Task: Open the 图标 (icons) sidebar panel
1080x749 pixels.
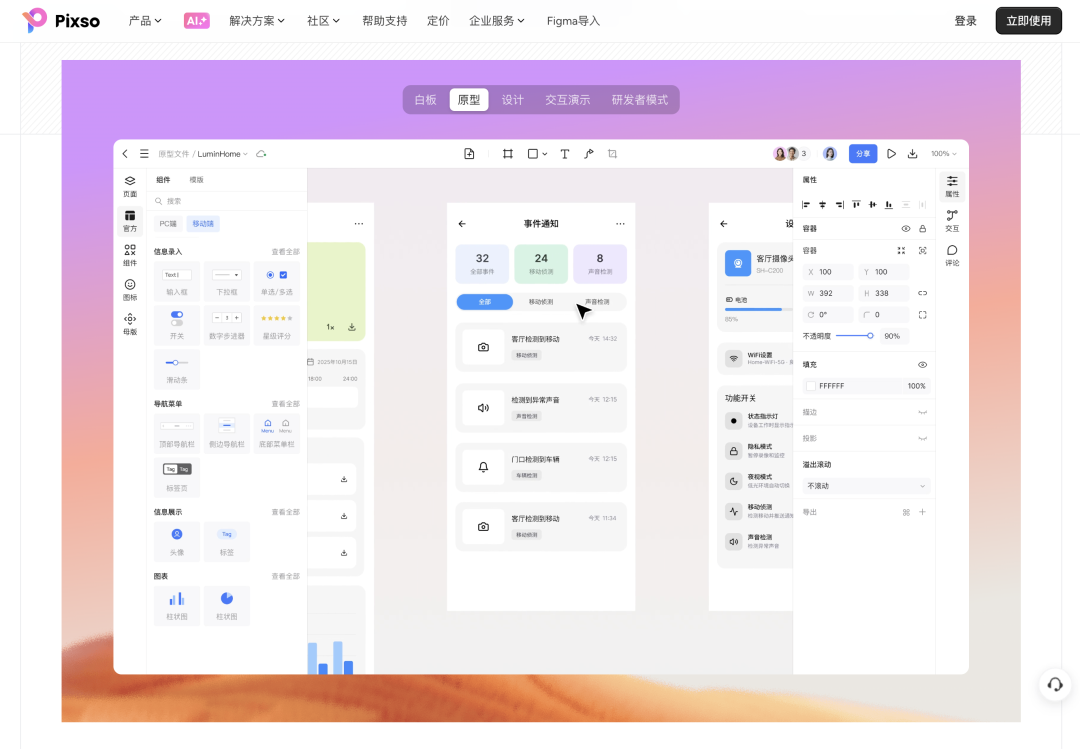Action: pos(129,289)
